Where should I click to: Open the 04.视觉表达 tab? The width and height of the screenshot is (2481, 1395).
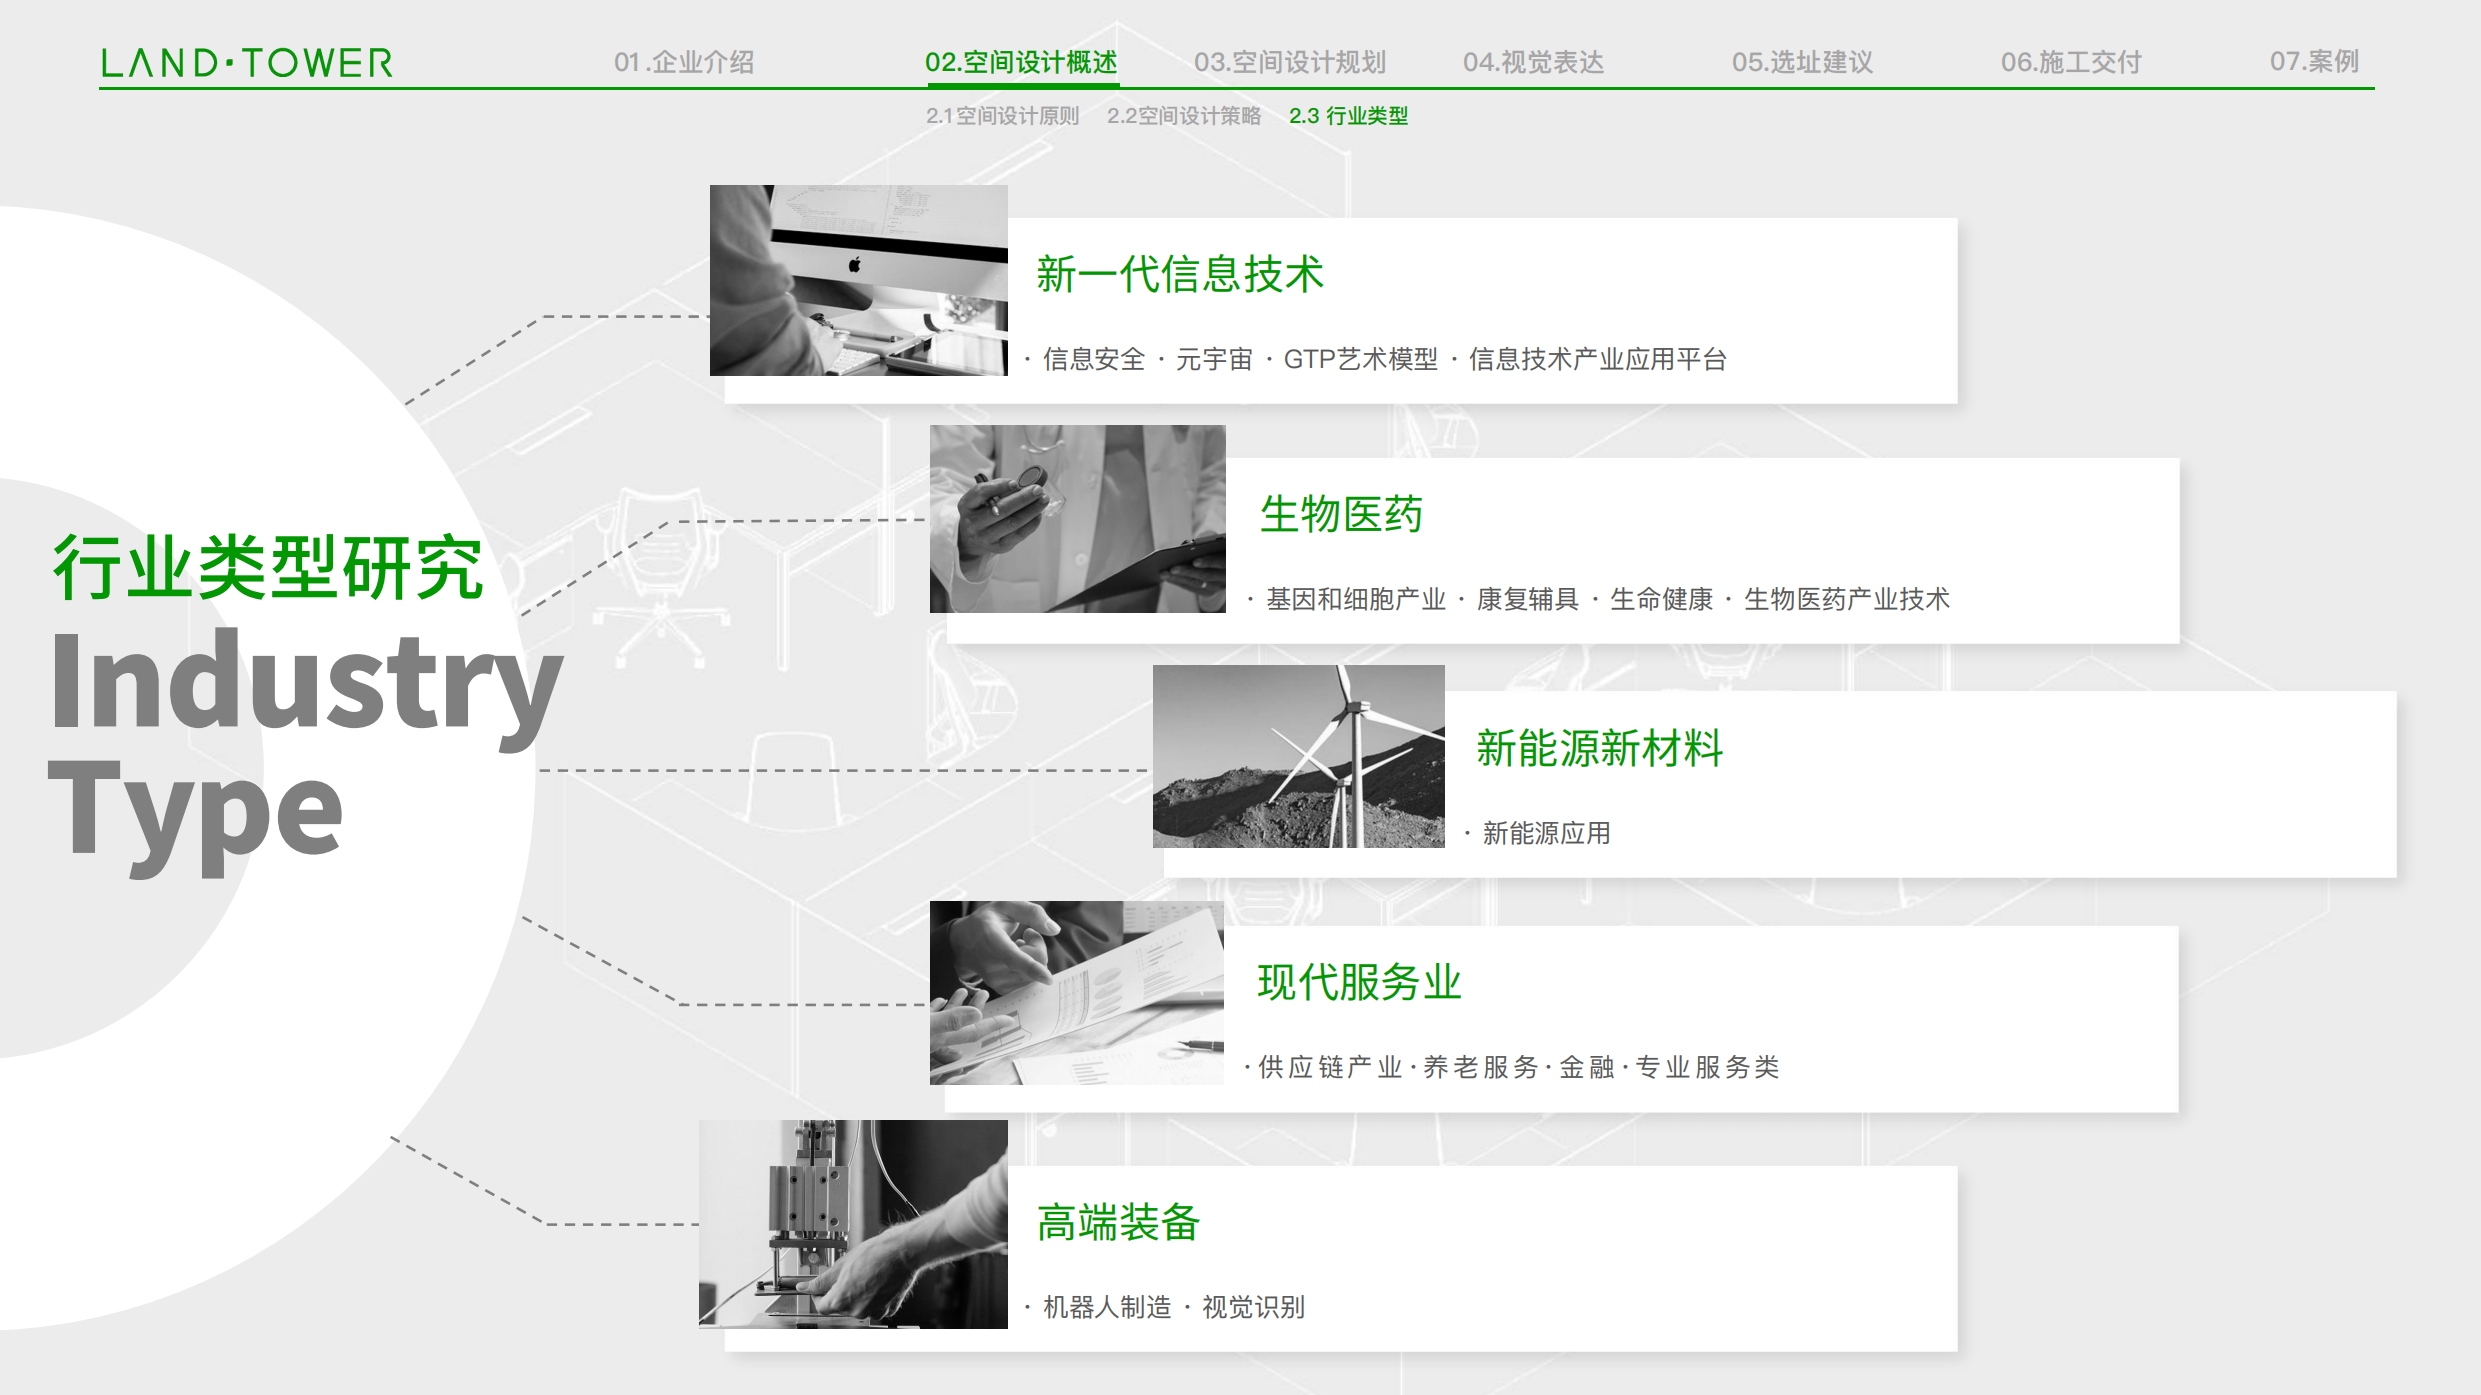1533,62
